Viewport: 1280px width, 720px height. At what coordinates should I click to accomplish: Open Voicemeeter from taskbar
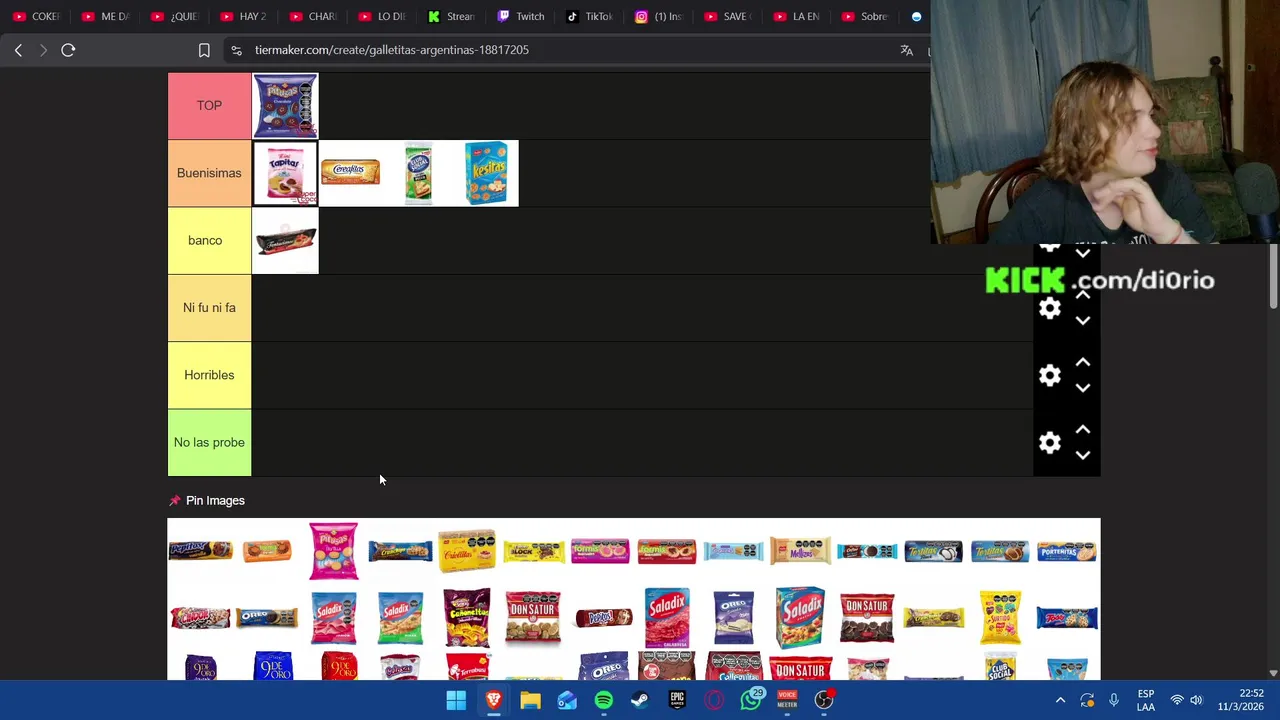(787, 700)
